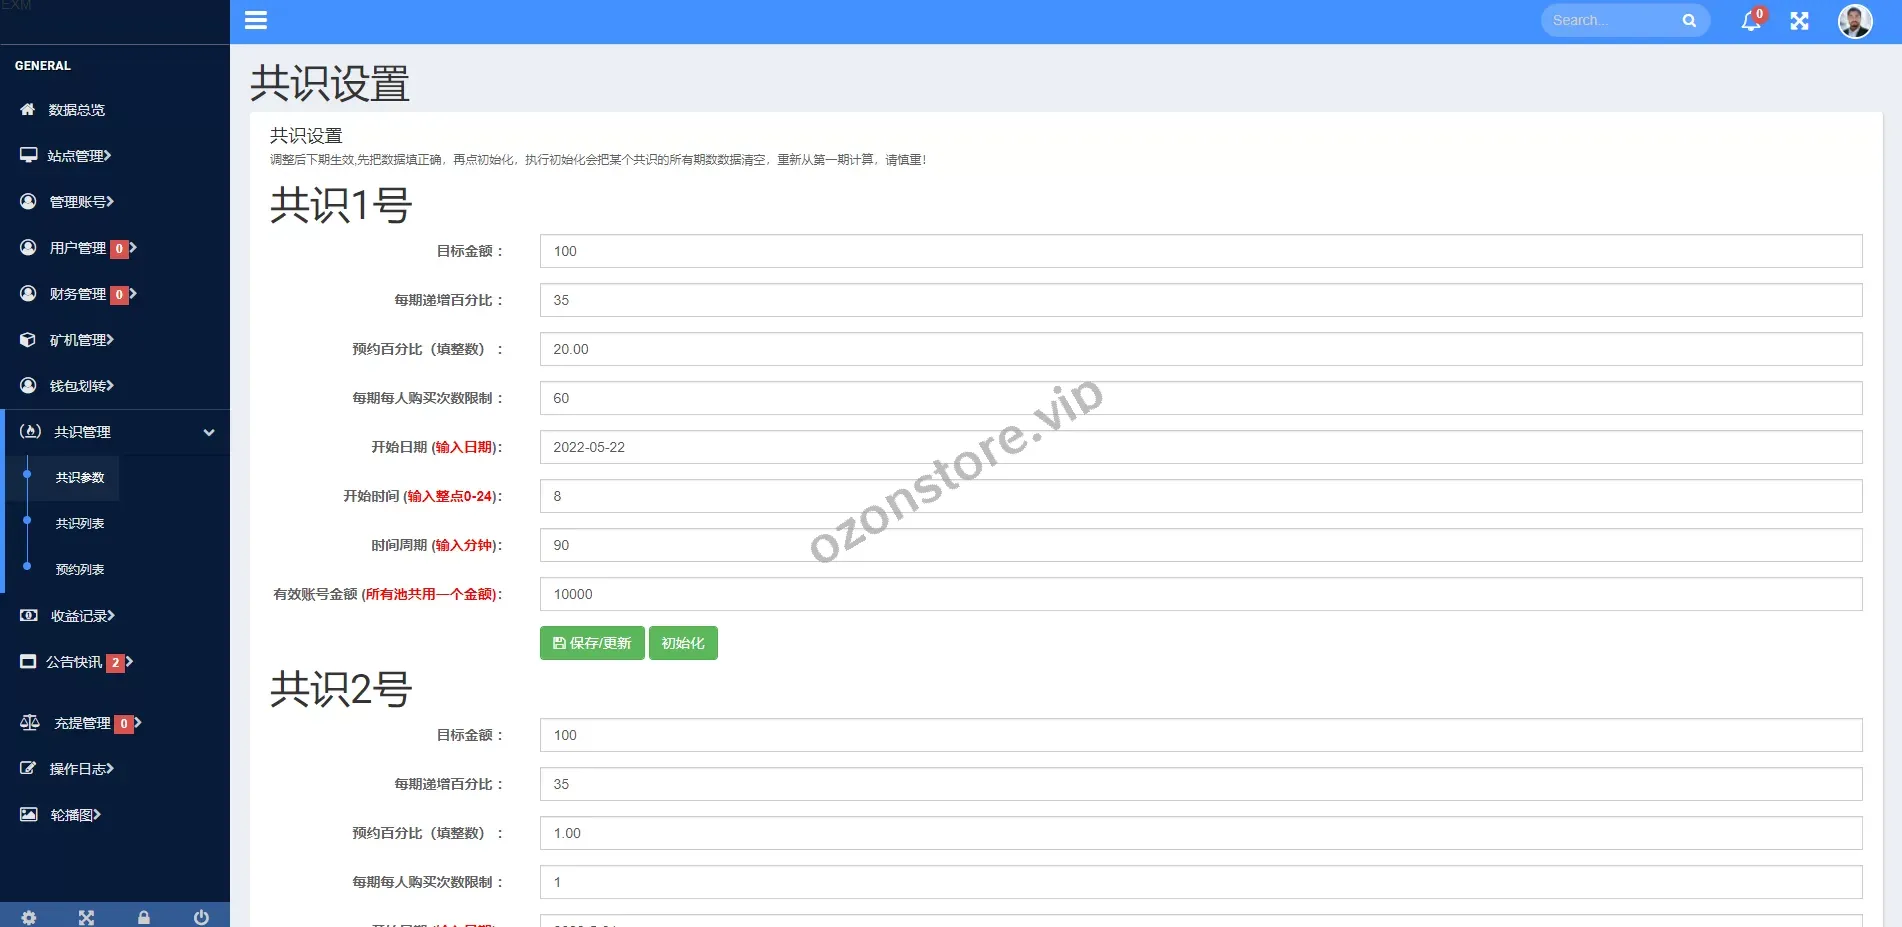Click the power logout icon in sidebar footer

pyautogui.click(x=201, y=917)
